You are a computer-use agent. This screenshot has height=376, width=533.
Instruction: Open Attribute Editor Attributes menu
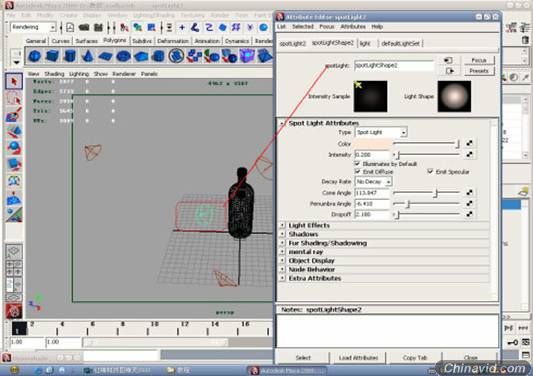(x=353, y=27)
